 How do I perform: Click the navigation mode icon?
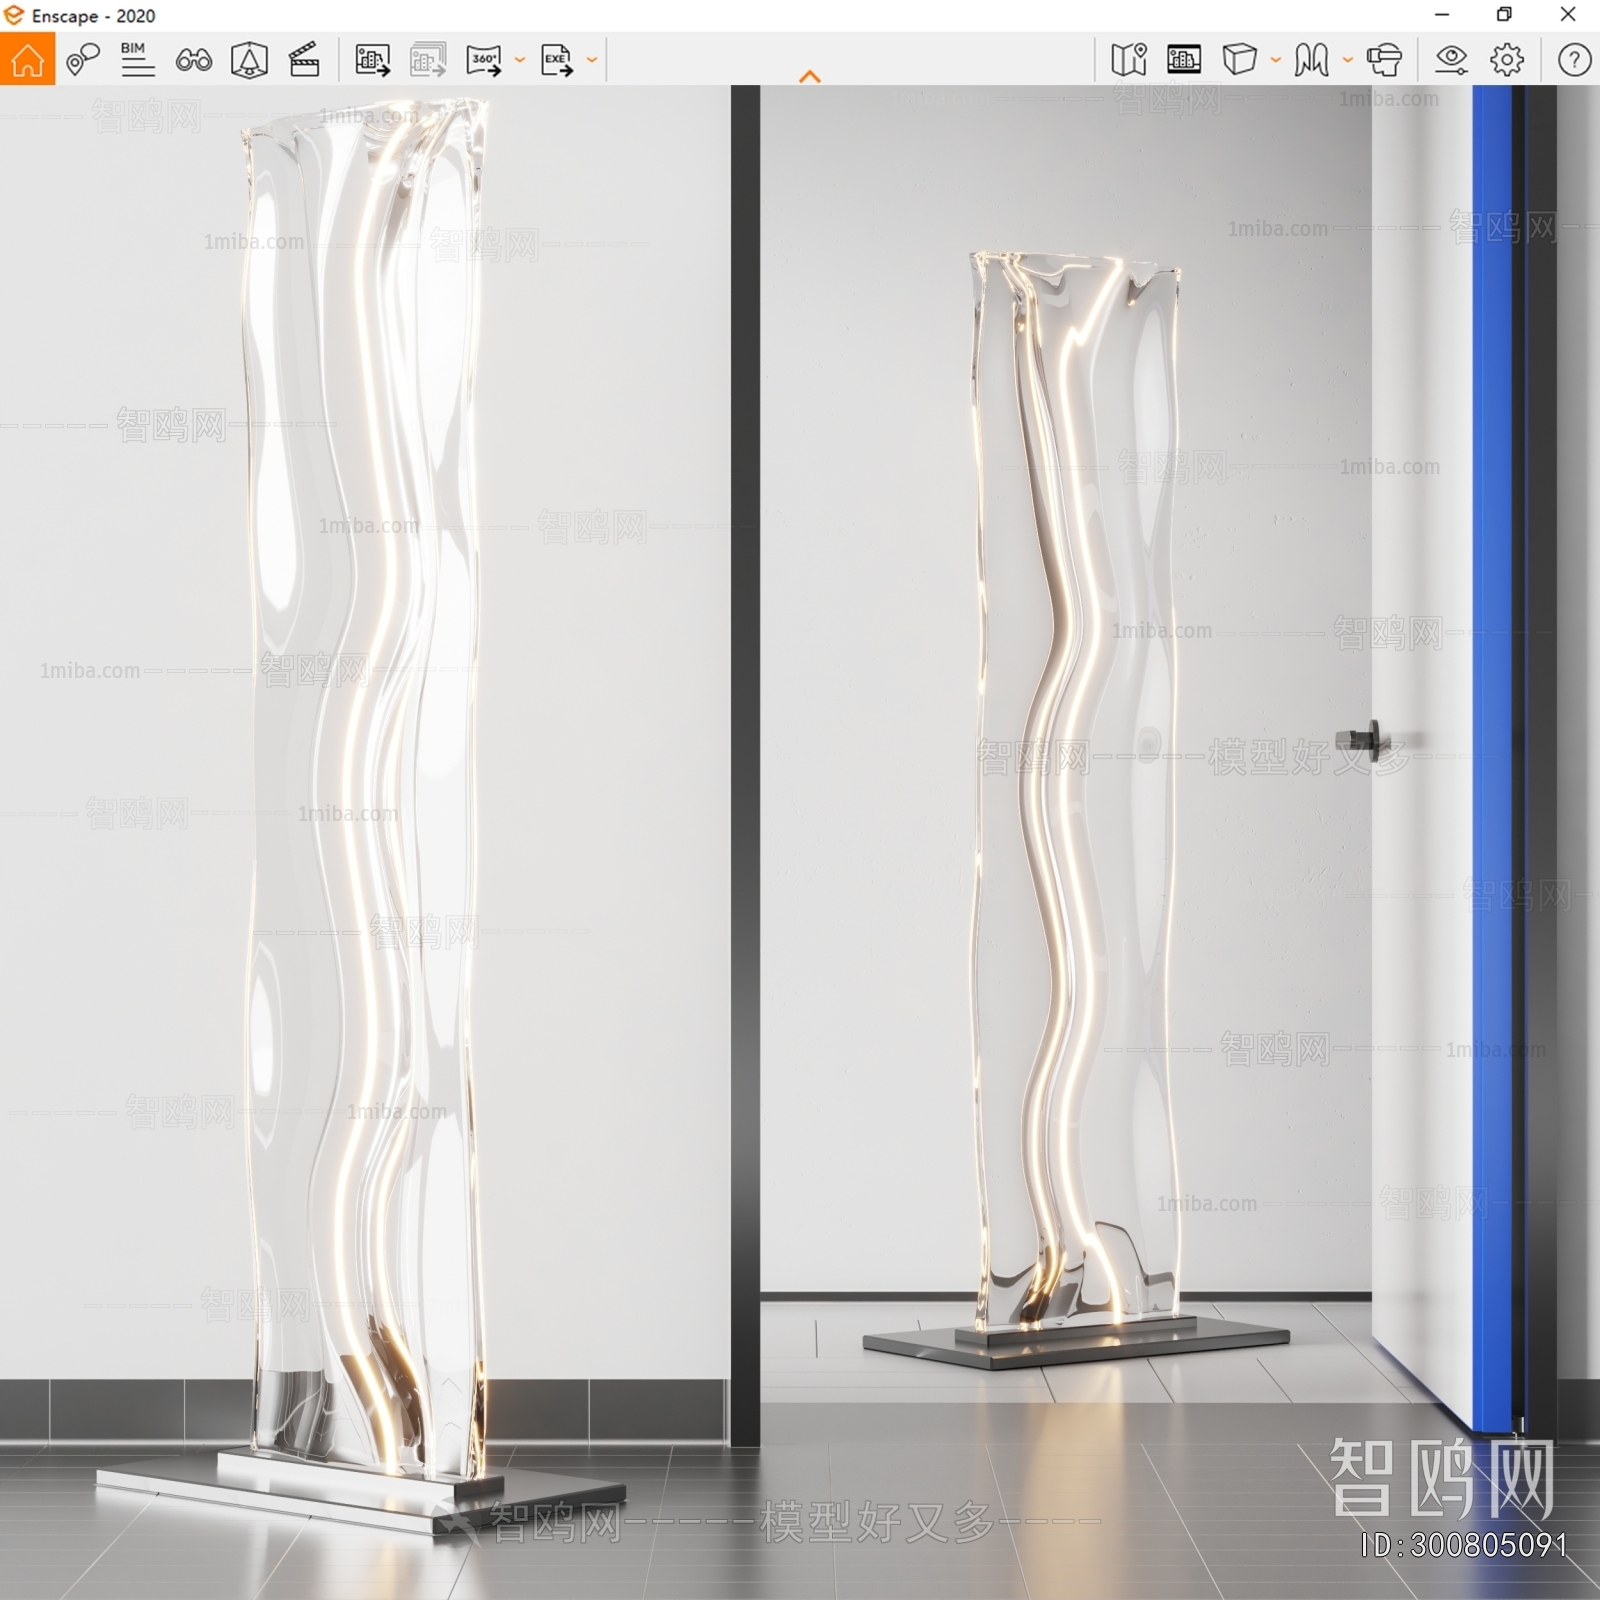point(1311,60)
